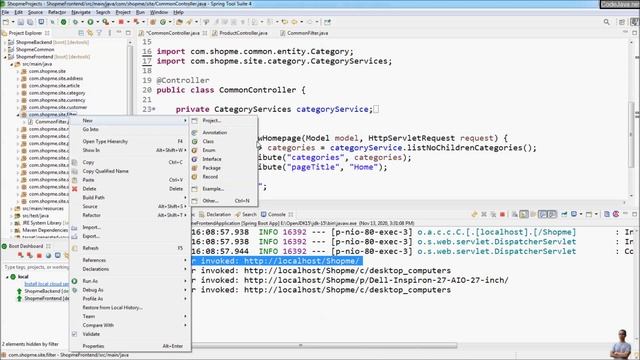Screen dimensions: 640x360
Task: Click the Search magnifier at the toolbar's right end
Action: pyautogui.click(x=607, y=22)
